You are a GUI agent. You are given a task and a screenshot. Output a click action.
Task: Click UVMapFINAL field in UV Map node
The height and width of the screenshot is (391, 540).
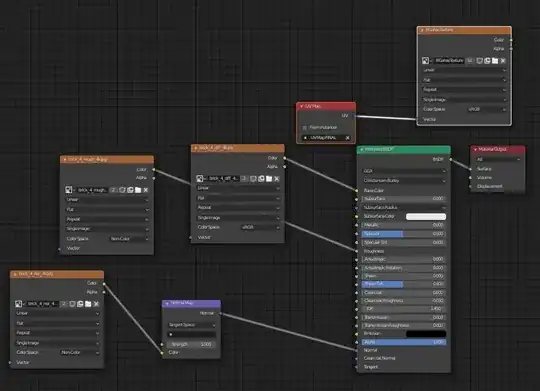click(x=326, y=138)
